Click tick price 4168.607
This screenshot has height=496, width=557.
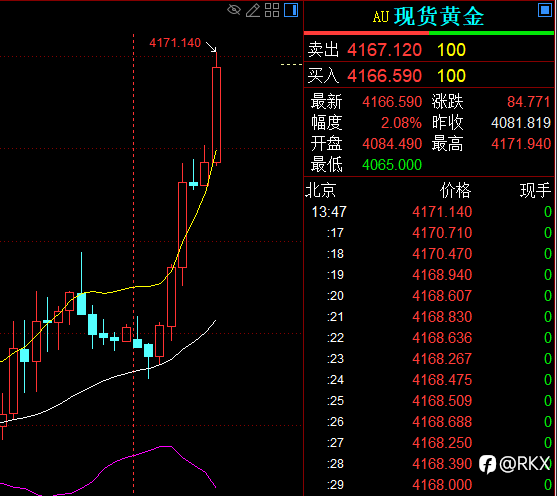442,296
